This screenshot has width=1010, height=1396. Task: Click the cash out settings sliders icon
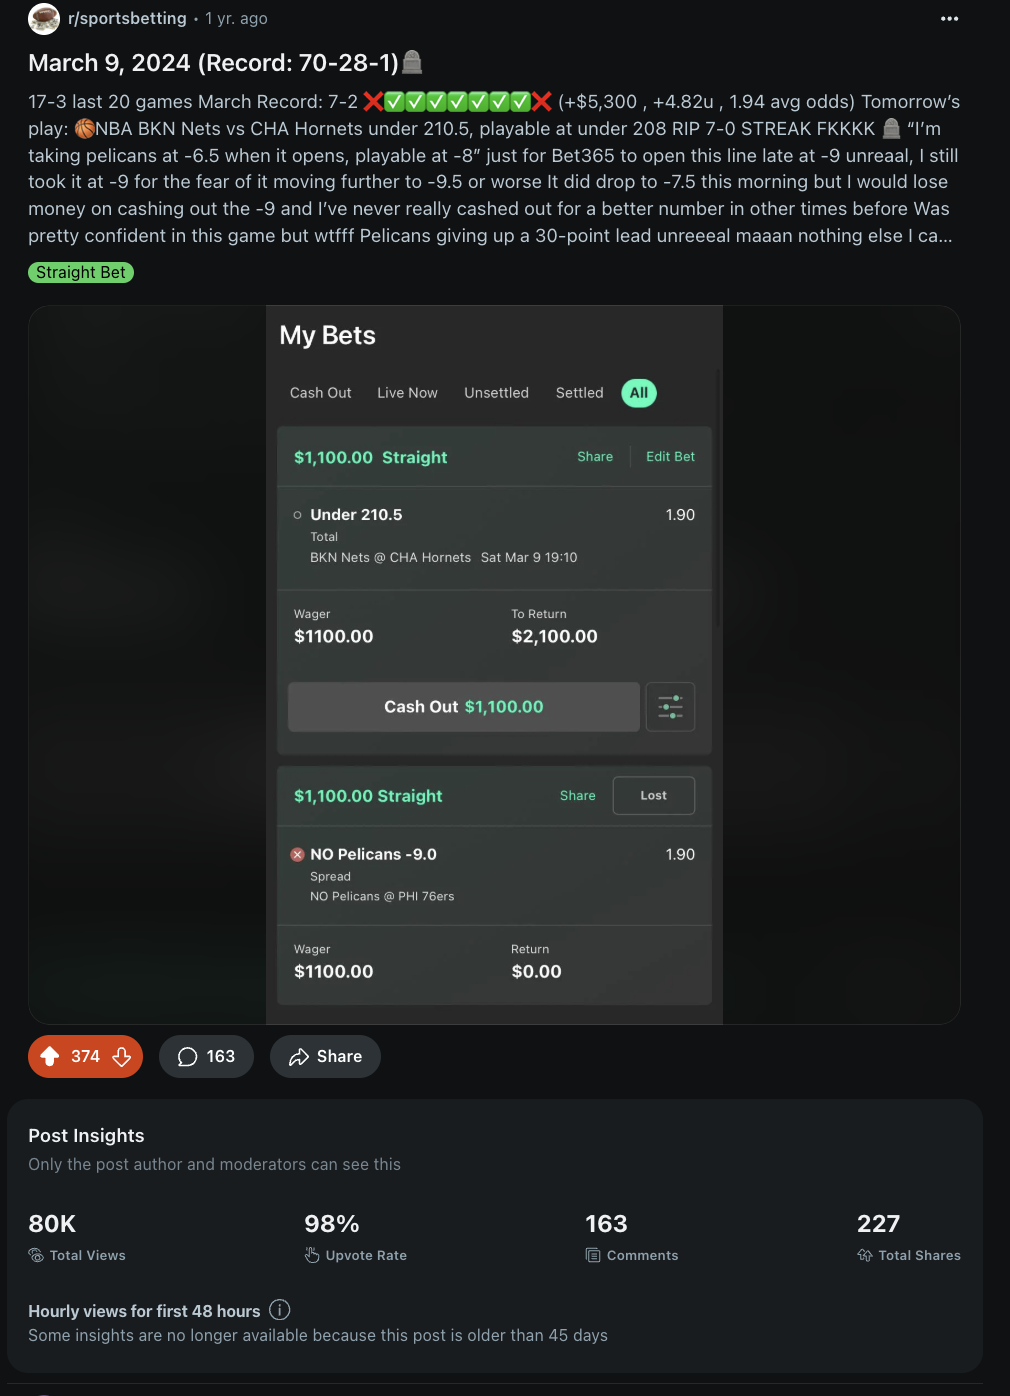[670, 707]
